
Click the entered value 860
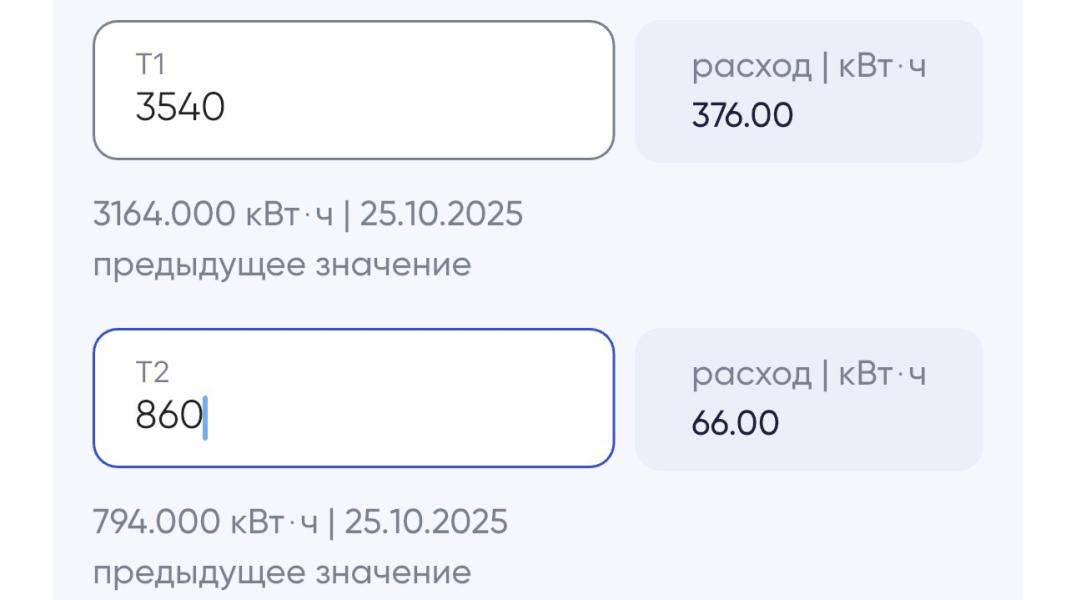click(169, 415)
